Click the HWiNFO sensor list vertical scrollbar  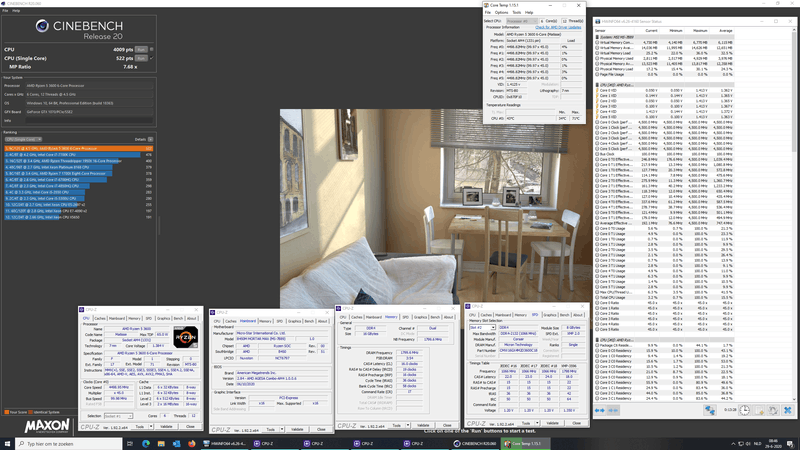pyautogui.click(x=794, y=92)
